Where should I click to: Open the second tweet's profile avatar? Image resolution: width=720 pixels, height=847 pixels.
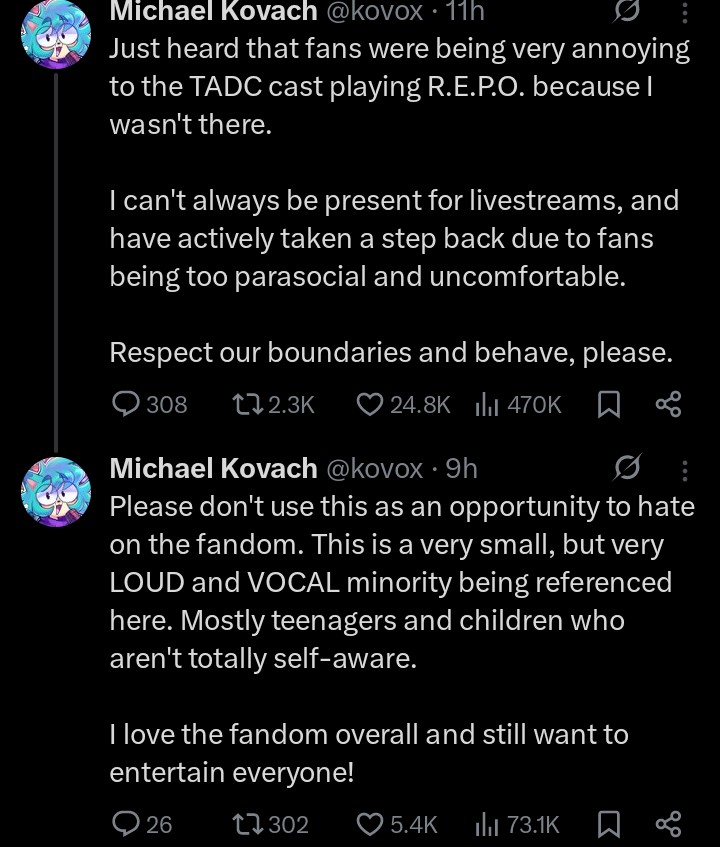pyautogui.click(x=56, y=491)
